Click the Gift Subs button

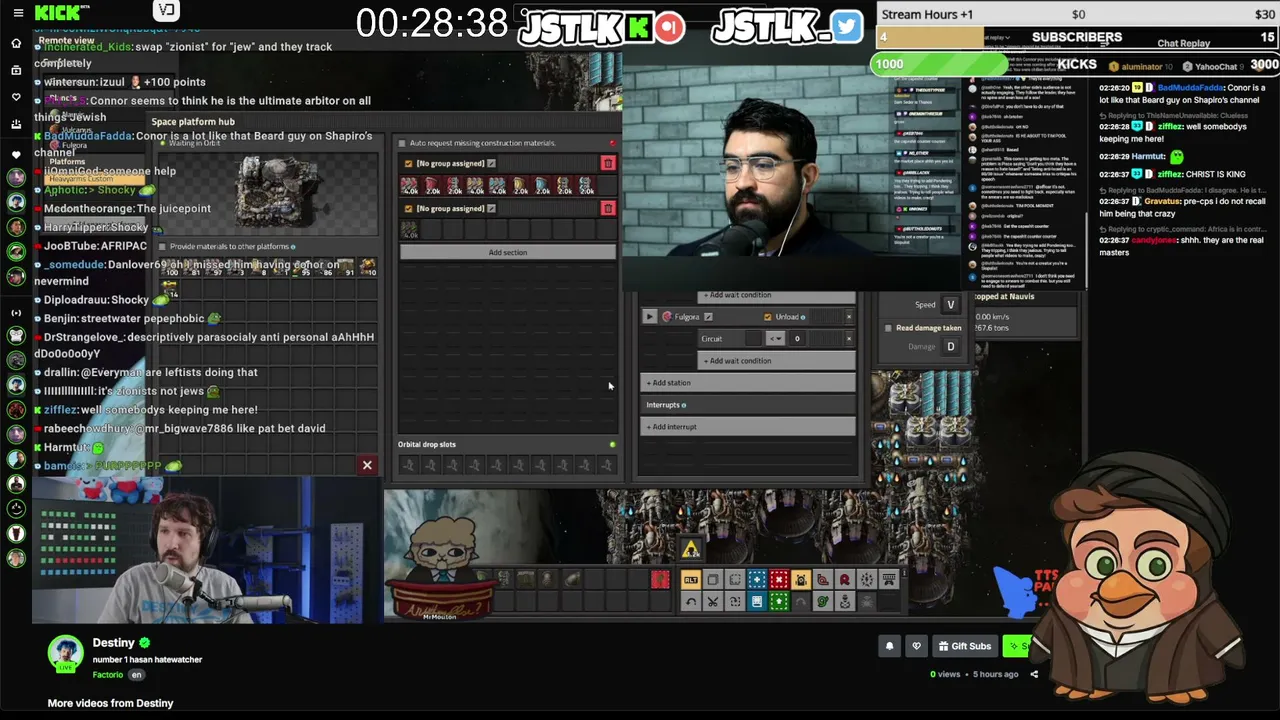964,646
